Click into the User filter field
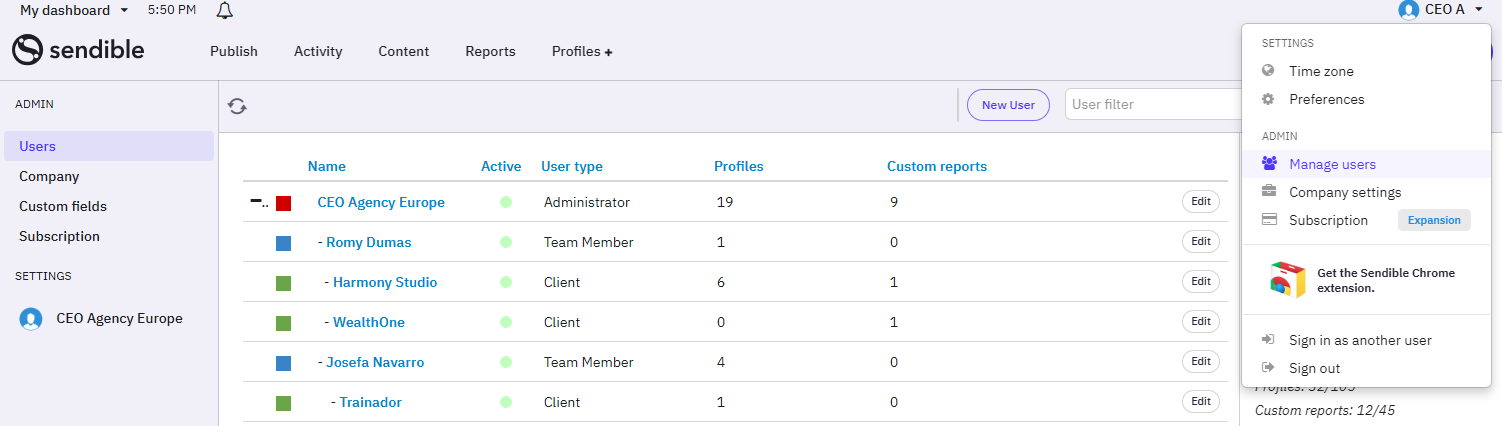This screenshot has height=426, width=1502. click(x=1153, y=104)
